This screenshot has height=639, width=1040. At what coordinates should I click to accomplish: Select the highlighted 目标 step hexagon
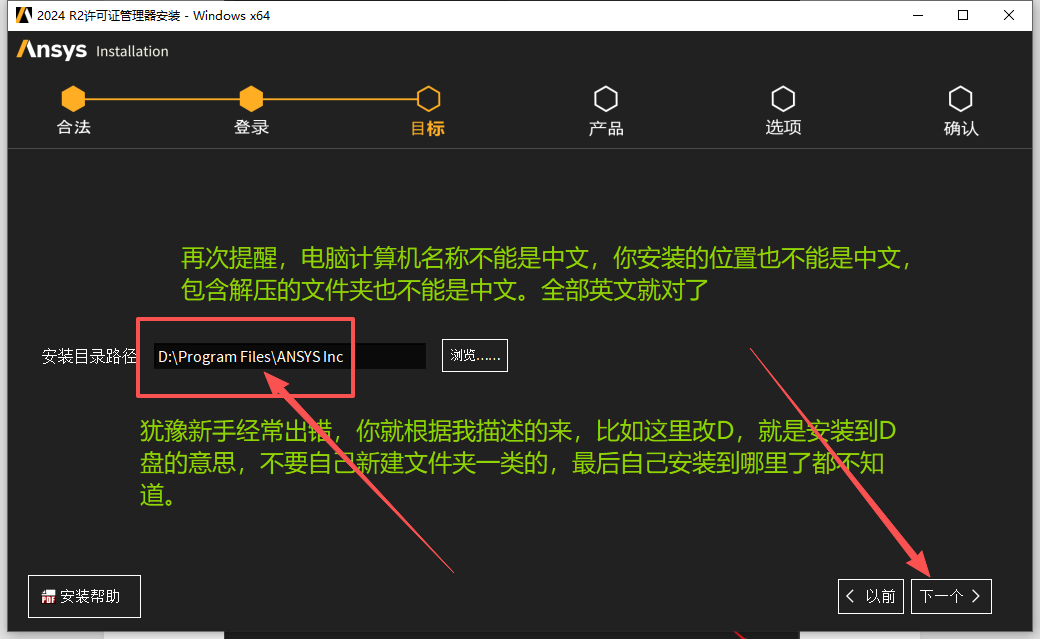coord(428,98)
